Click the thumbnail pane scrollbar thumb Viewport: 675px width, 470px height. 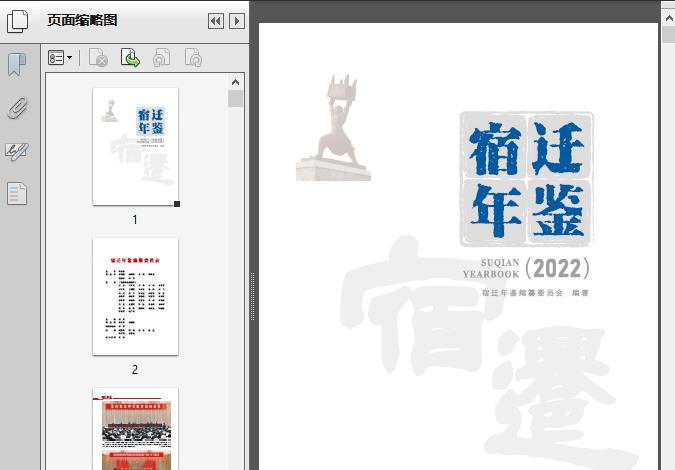(x=235, y=99)
